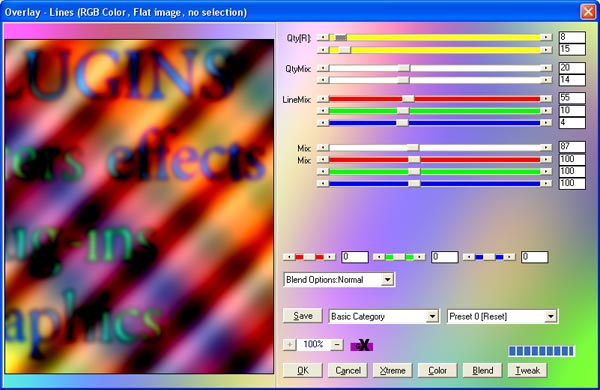Click the Color button
This screenshot has height=390, width=600.
(437, 370)
